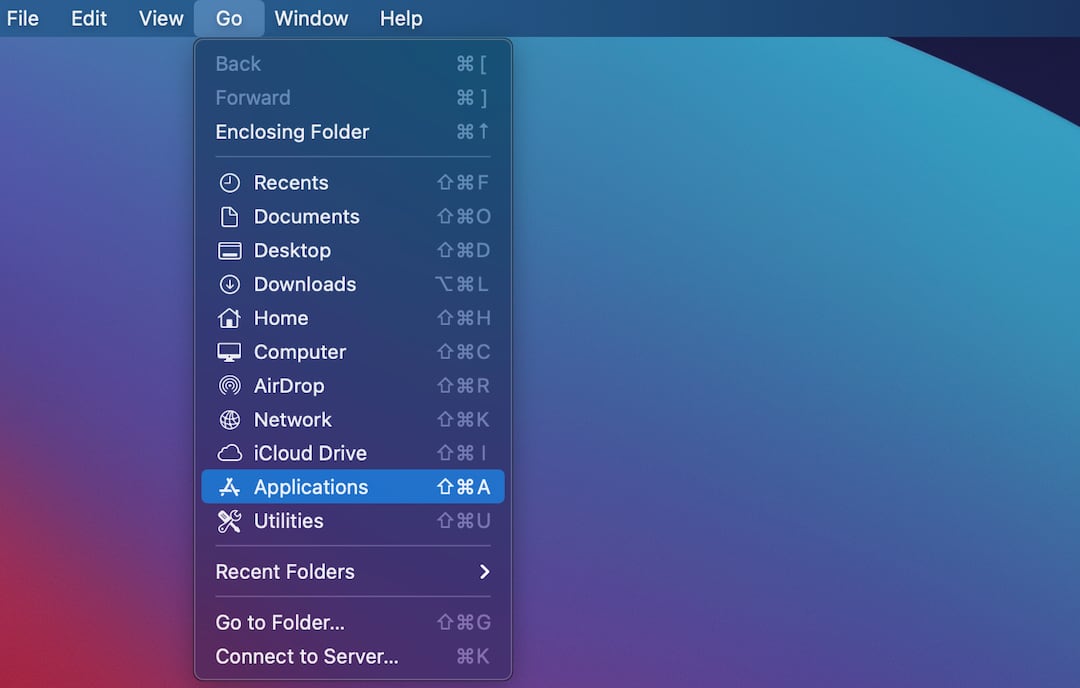This screenshot has width=1080, height=688.
Task: Click the Downloads arrow icon
Action: click(x=228, y=284)
